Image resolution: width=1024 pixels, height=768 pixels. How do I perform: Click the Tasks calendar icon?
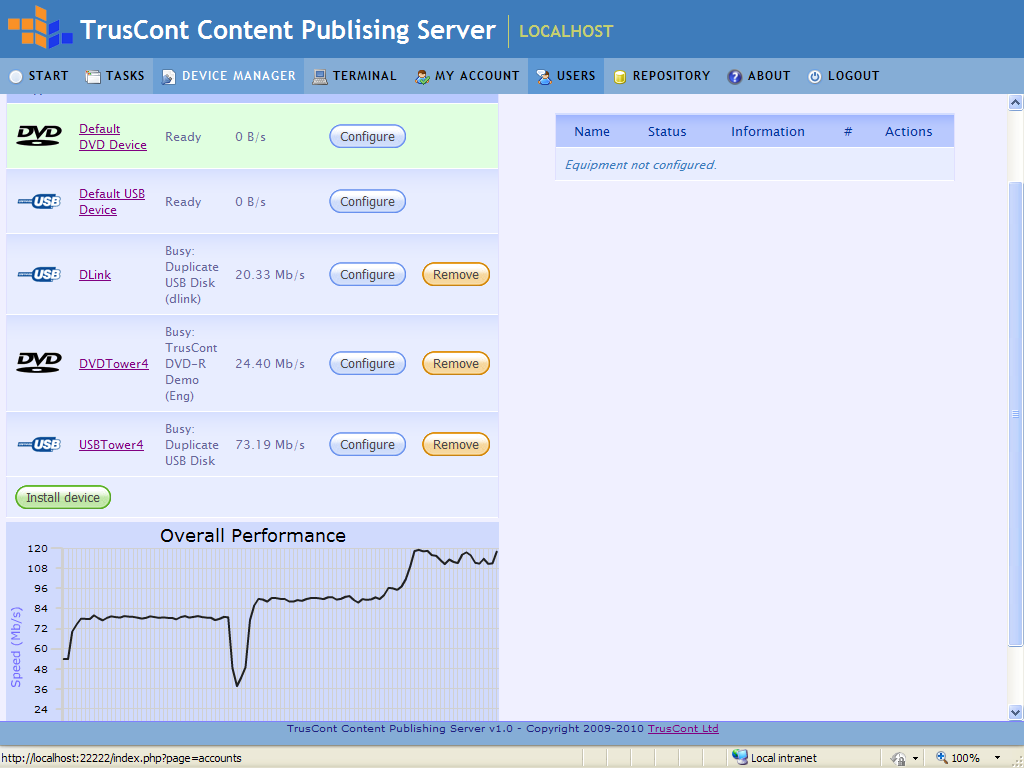point(93,76)
